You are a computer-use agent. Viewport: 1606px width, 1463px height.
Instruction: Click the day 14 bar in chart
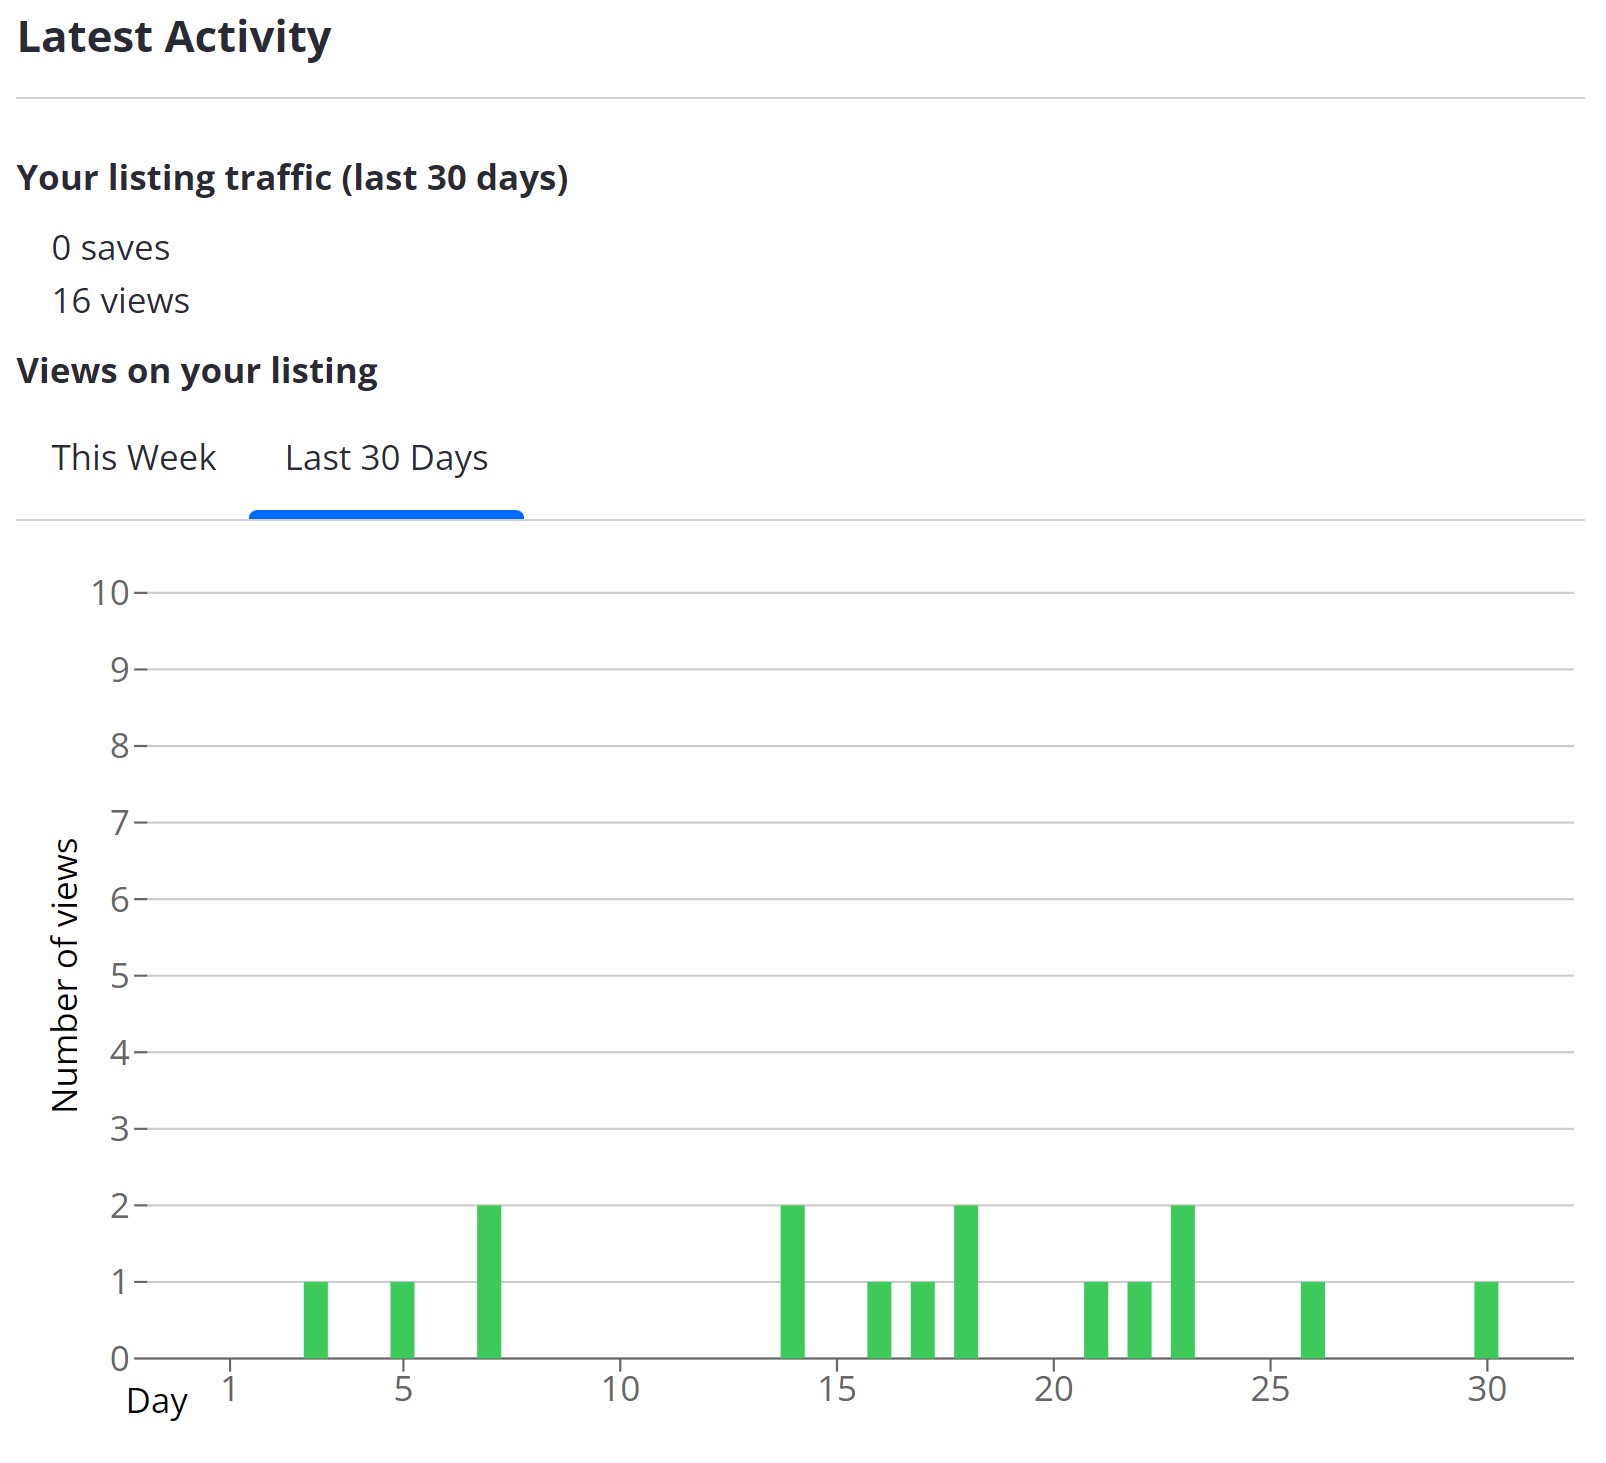792,1281
